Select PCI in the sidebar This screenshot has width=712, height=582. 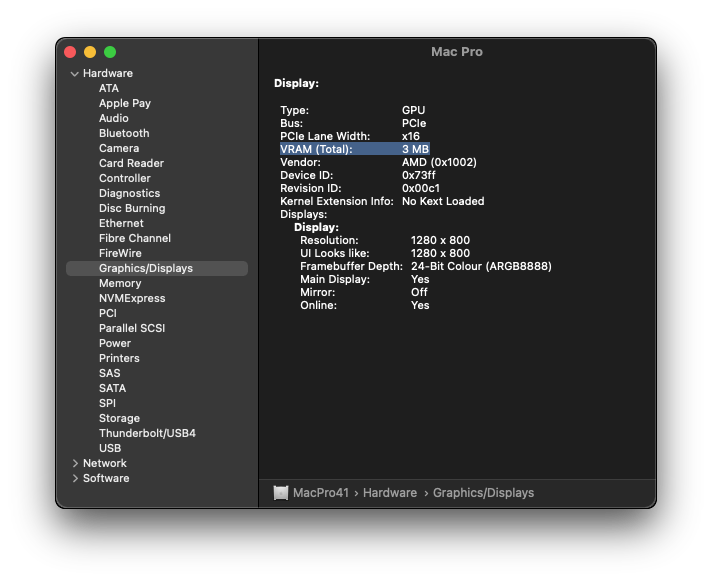click(x=108, y=313)
